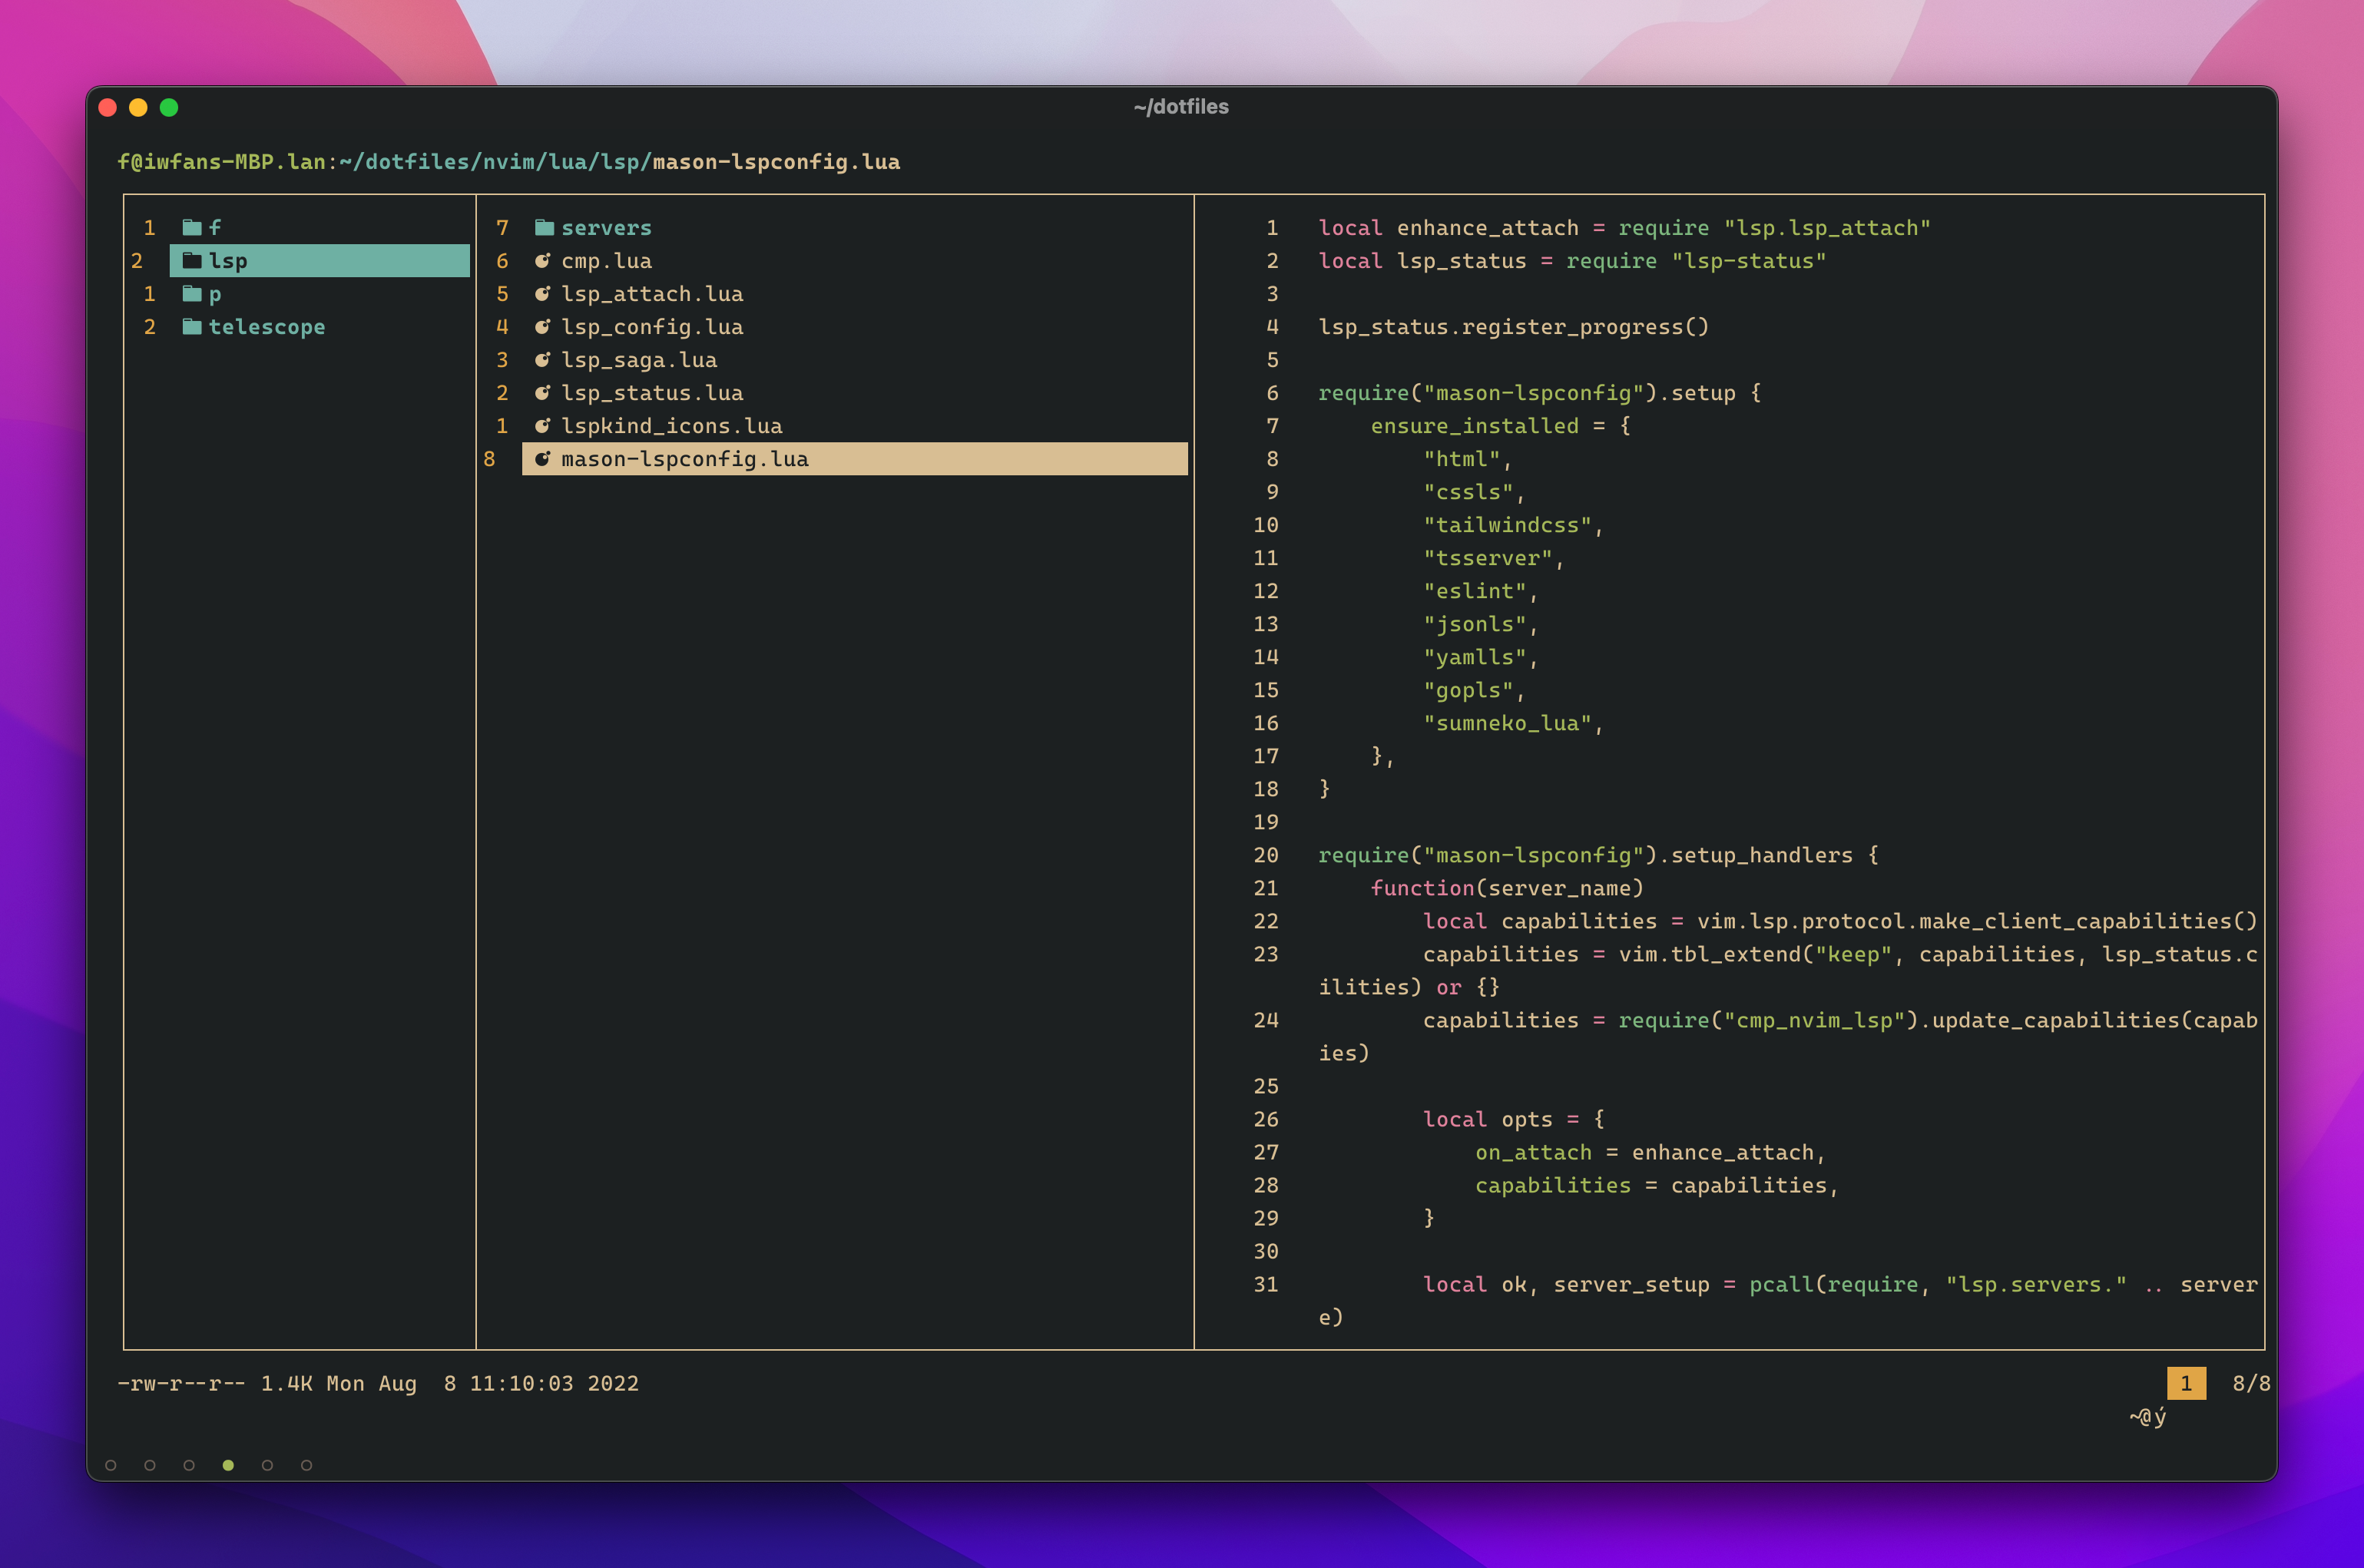Click the folder icon named p
Screen dimensions: 2364x1568
[x=192, y=294]
